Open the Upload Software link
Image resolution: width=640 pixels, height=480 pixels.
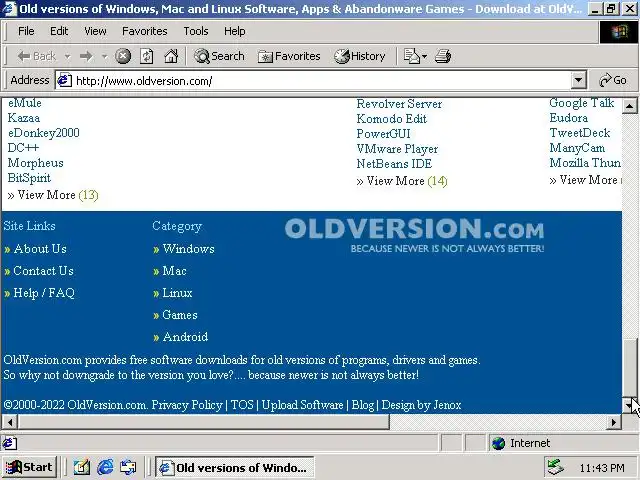coord(302,405)
